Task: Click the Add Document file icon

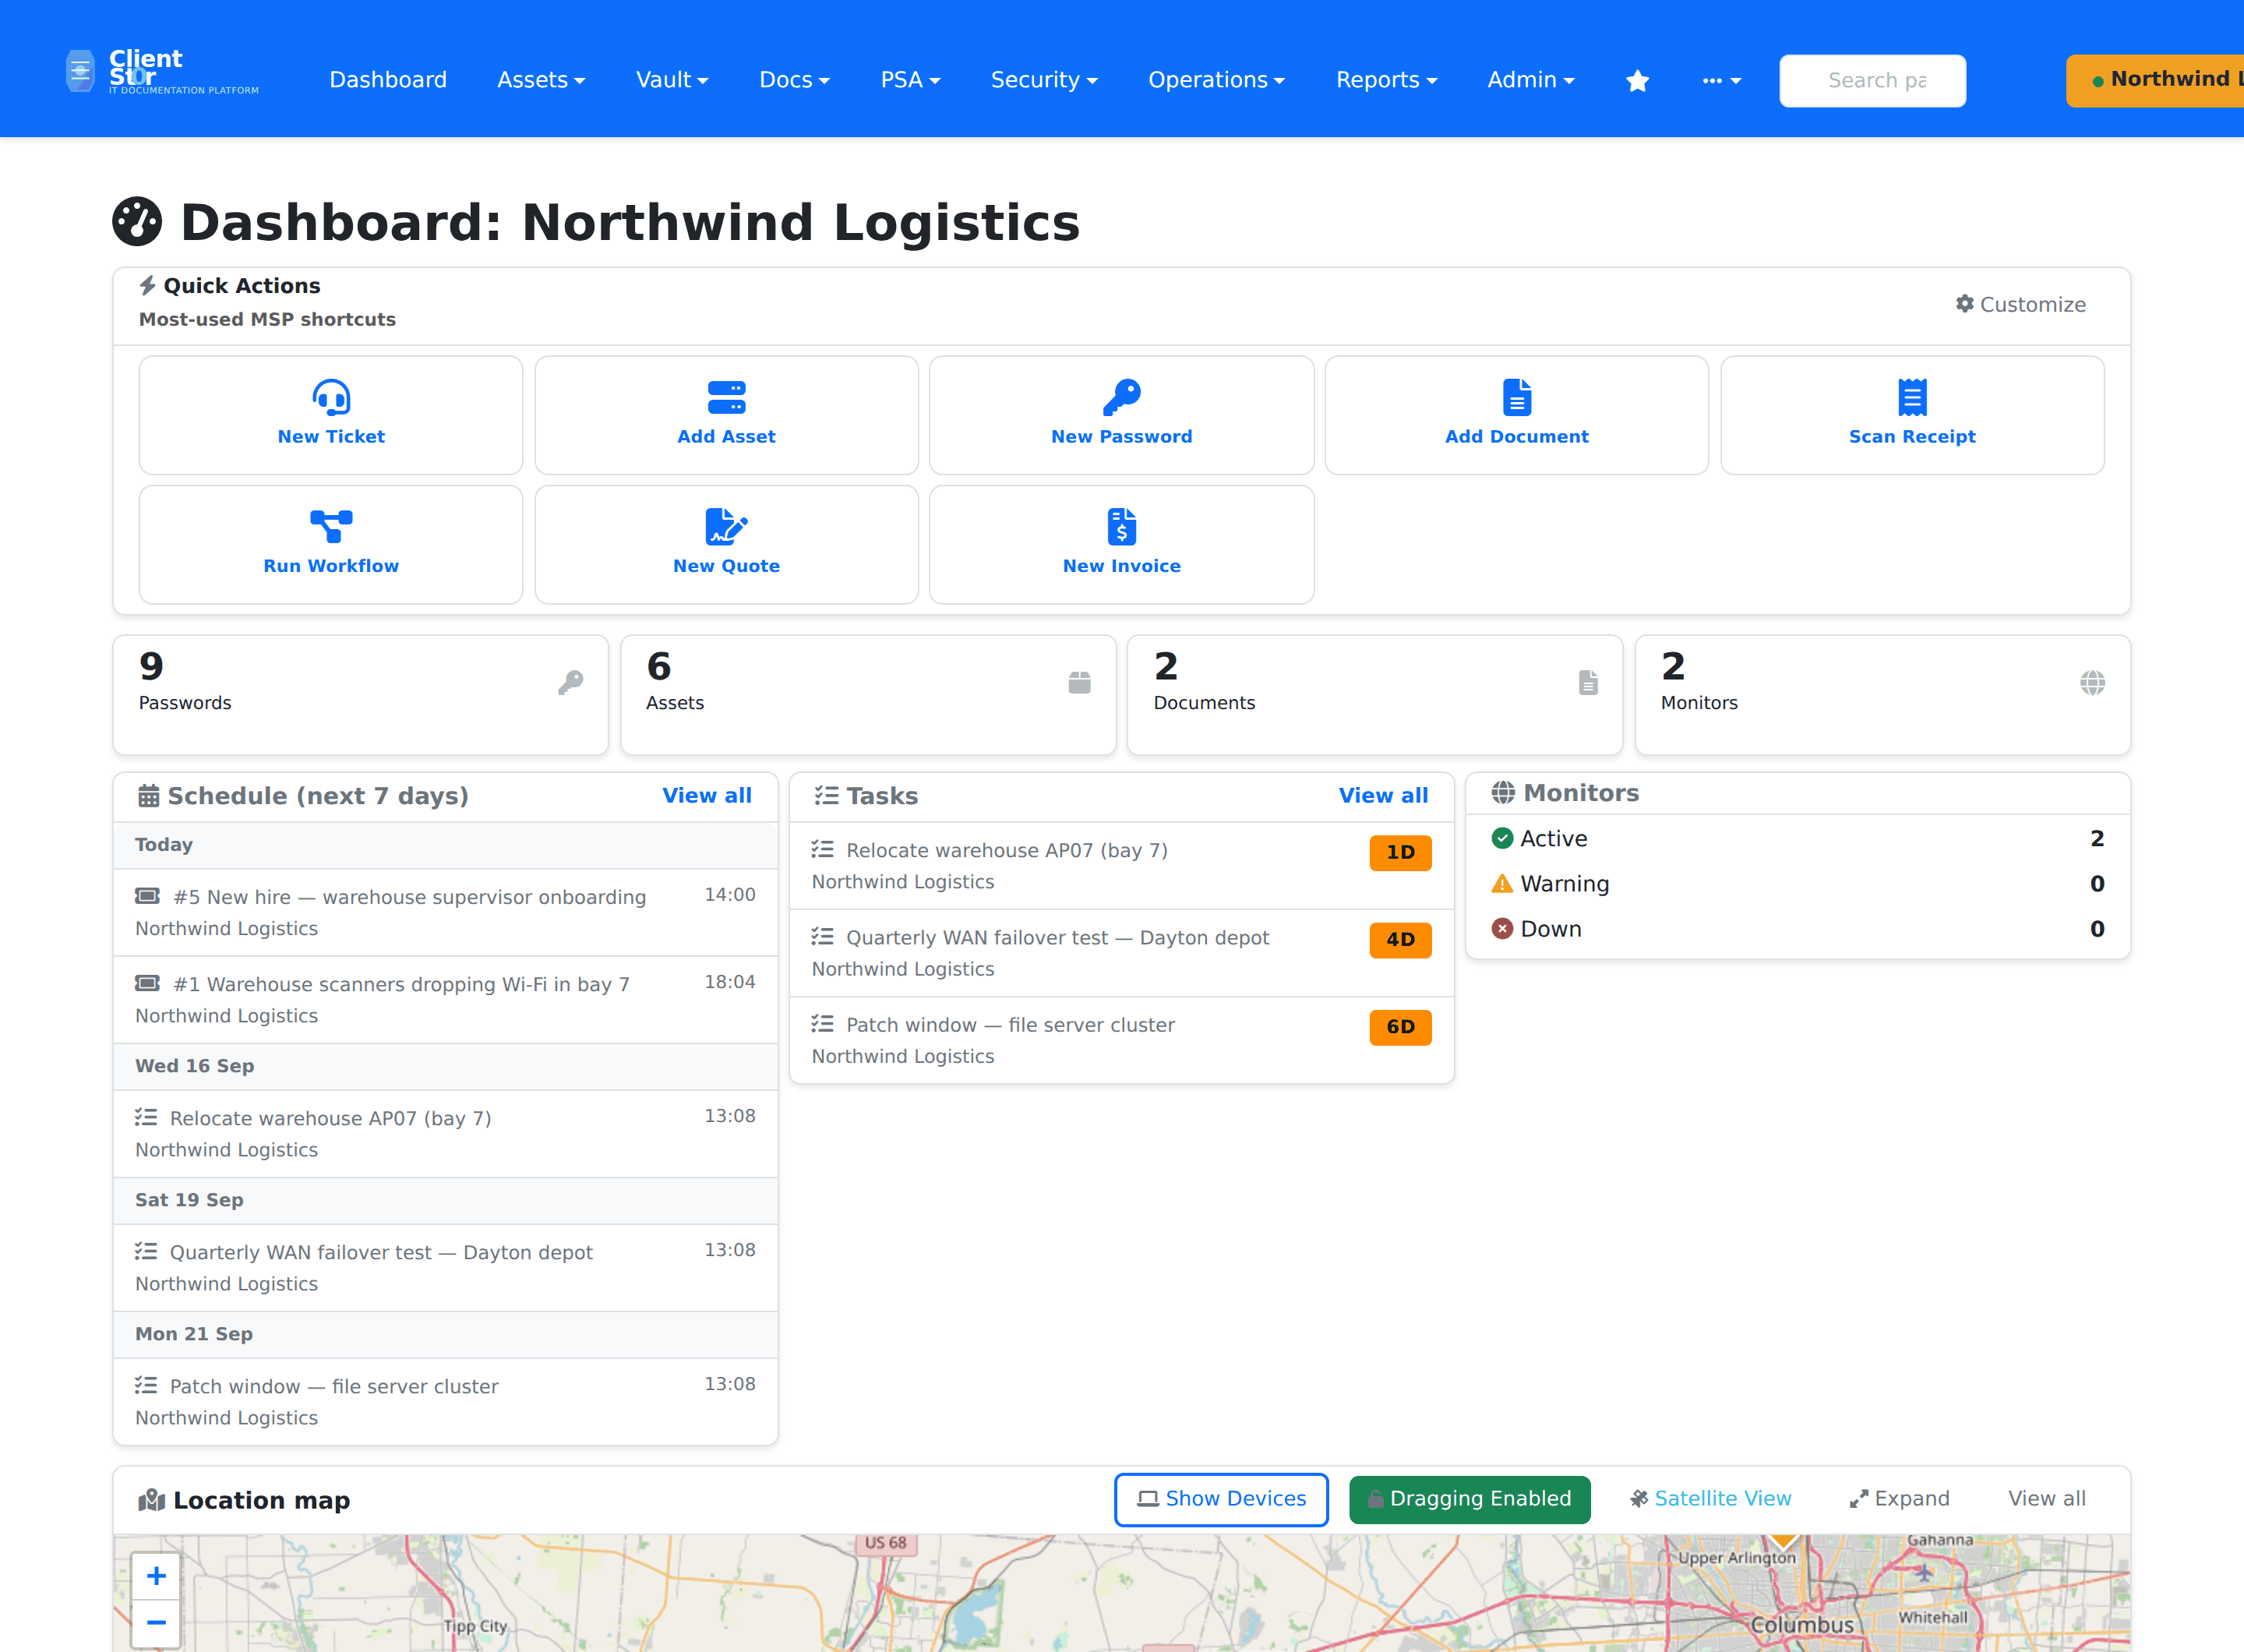Action: (x=1516, y=397)
